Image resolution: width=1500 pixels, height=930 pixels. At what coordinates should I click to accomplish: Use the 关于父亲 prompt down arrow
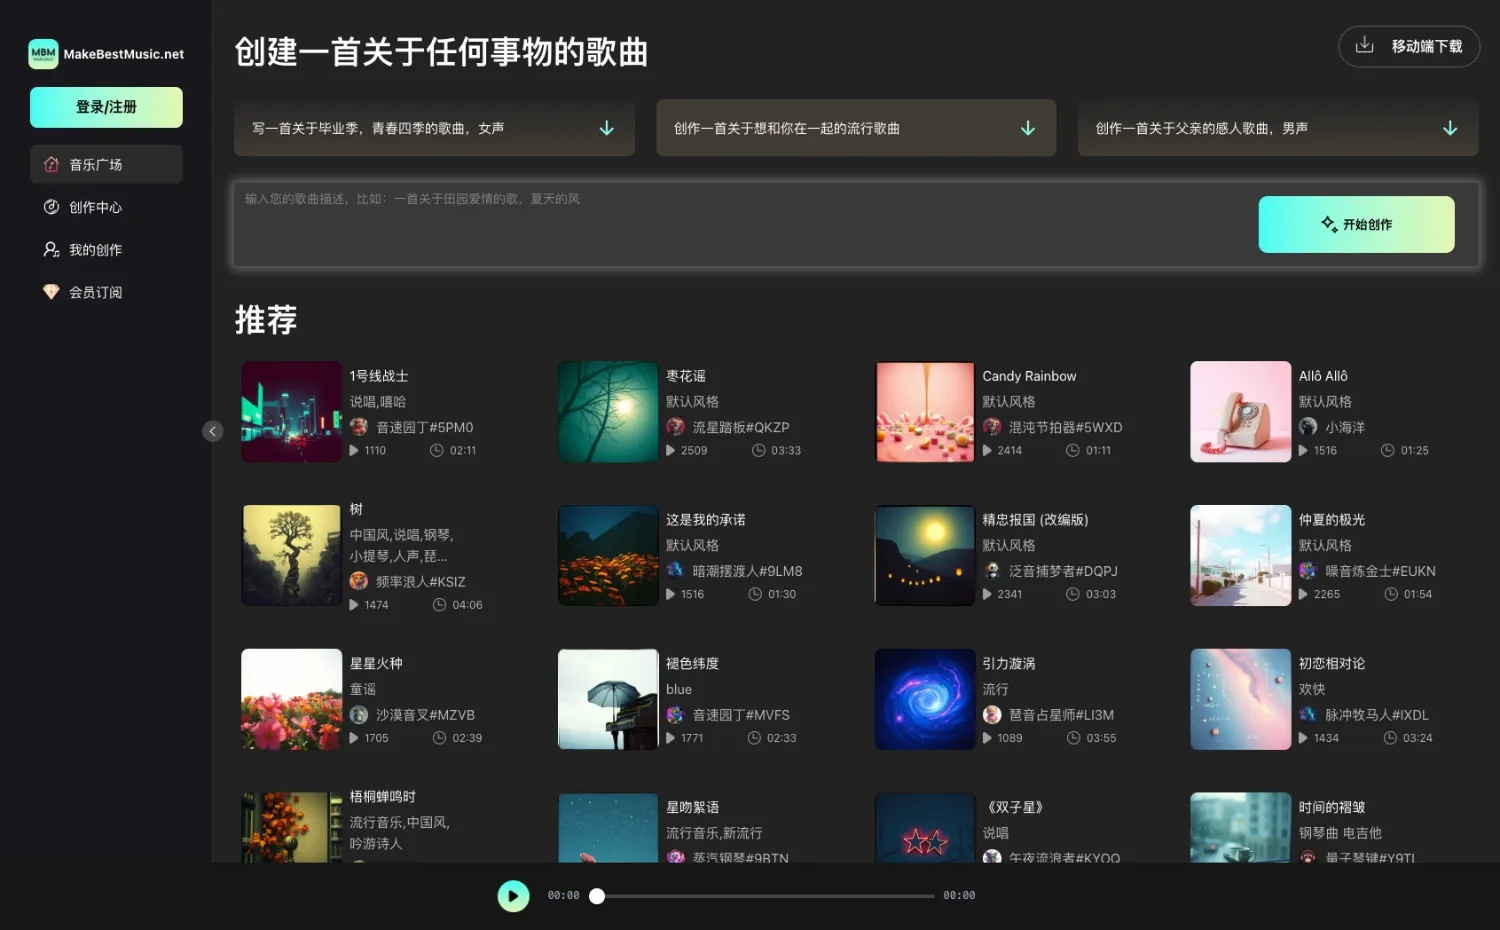point(1450,128)
